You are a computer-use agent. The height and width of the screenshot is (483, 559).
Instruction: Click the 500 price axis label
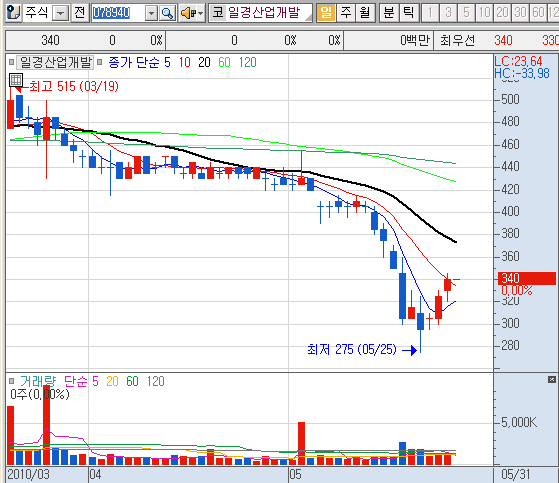pyautogui.click(x=511, y=99)
